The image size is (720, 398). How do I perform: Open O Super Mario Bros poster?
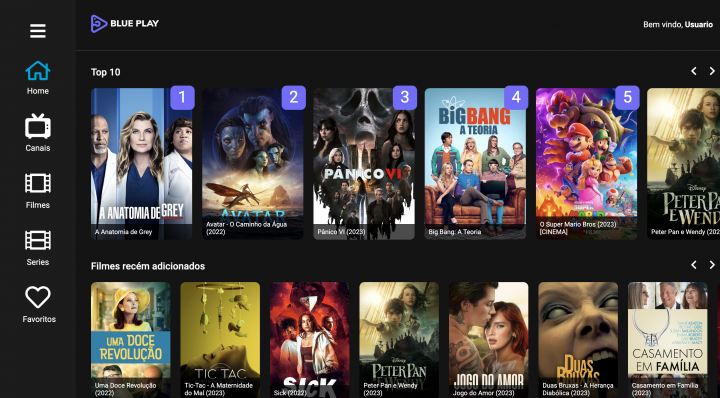pyautogui.click(x=586, y=163)
